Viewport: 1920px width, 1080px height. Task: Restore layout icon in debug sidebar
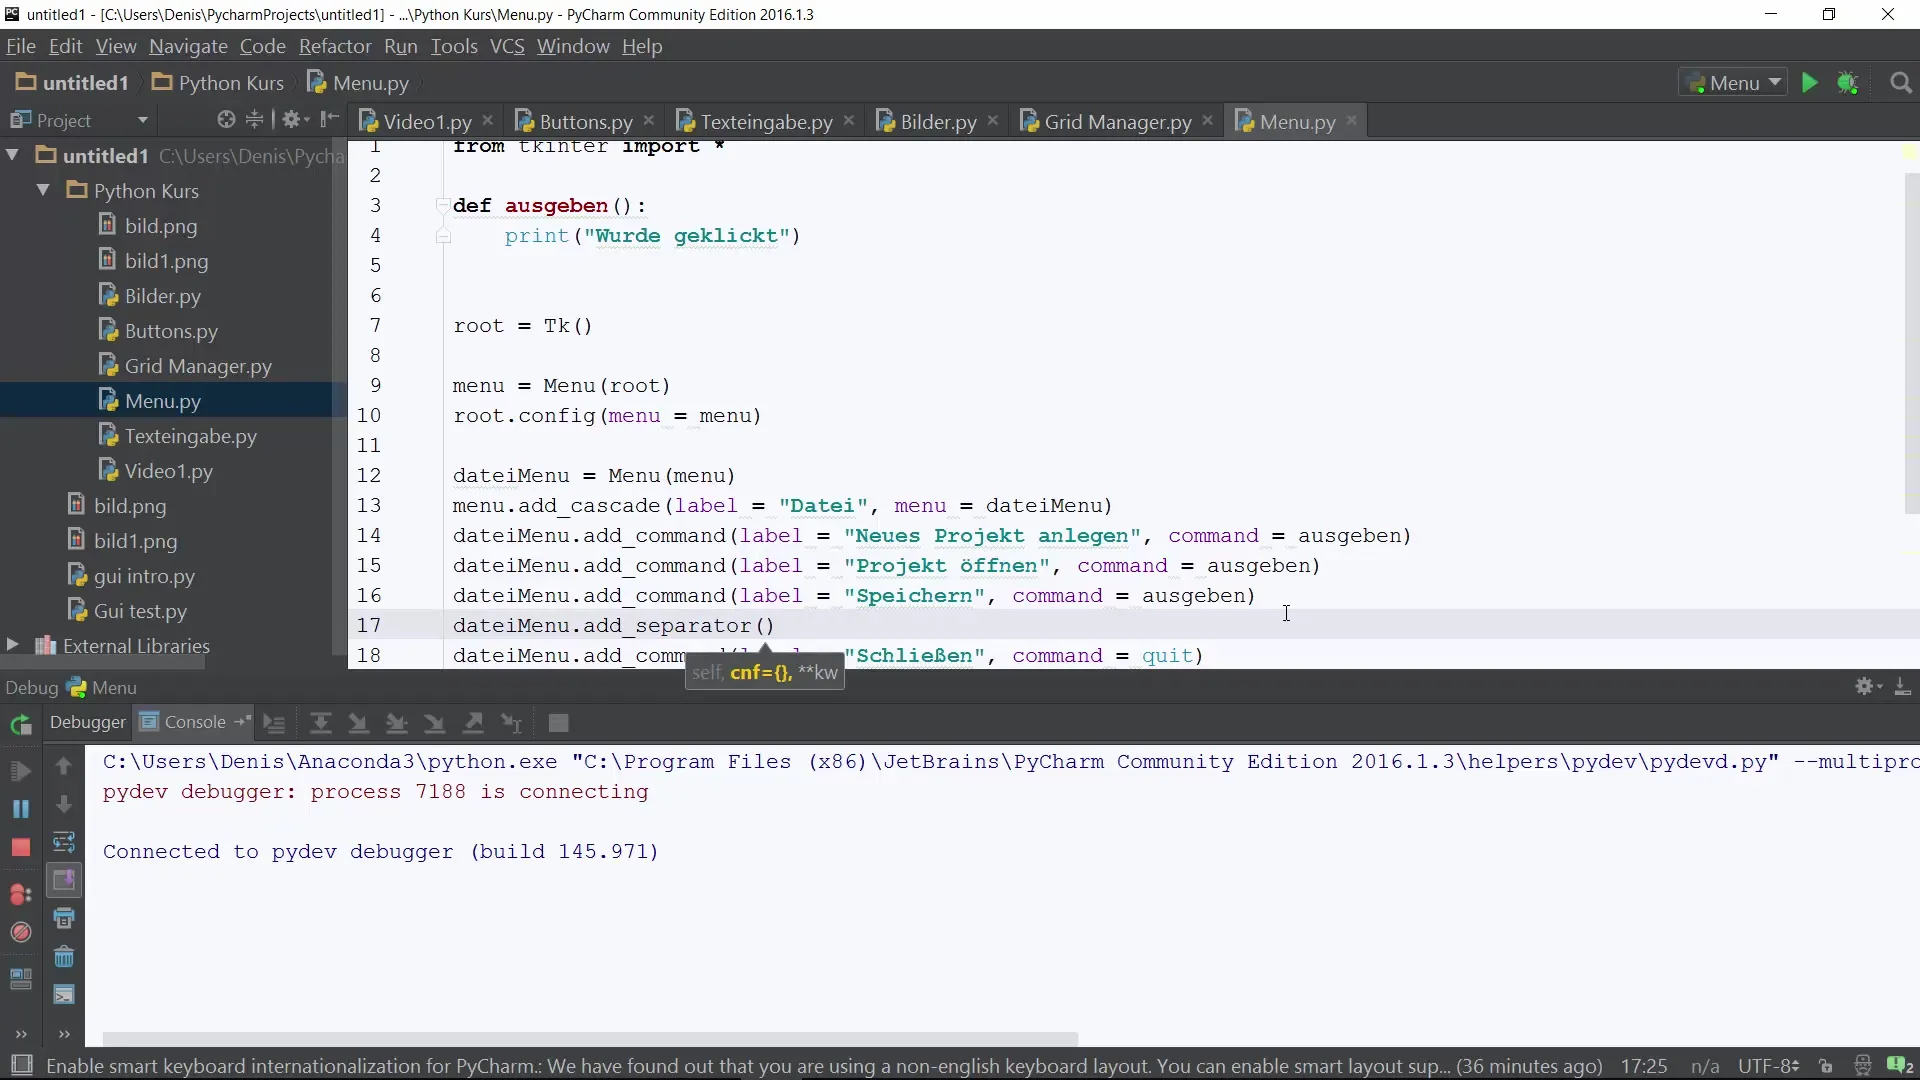click(21, 979)
